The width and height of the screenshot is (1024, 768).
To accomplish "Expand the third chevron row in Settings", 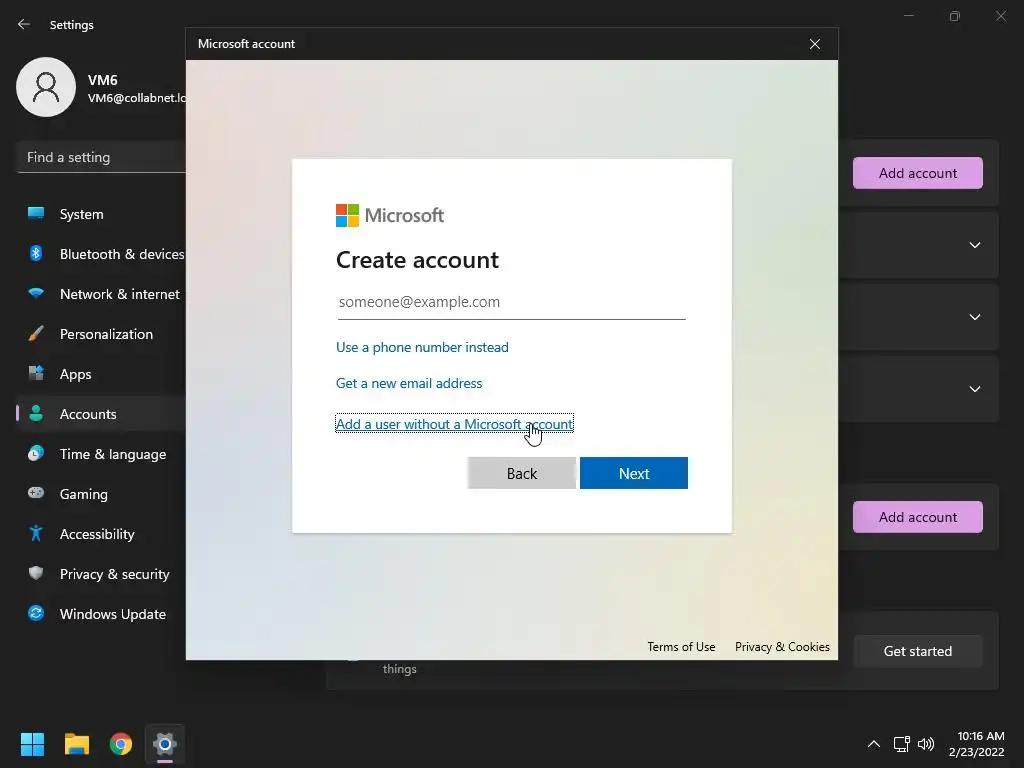I will point(975,389).
